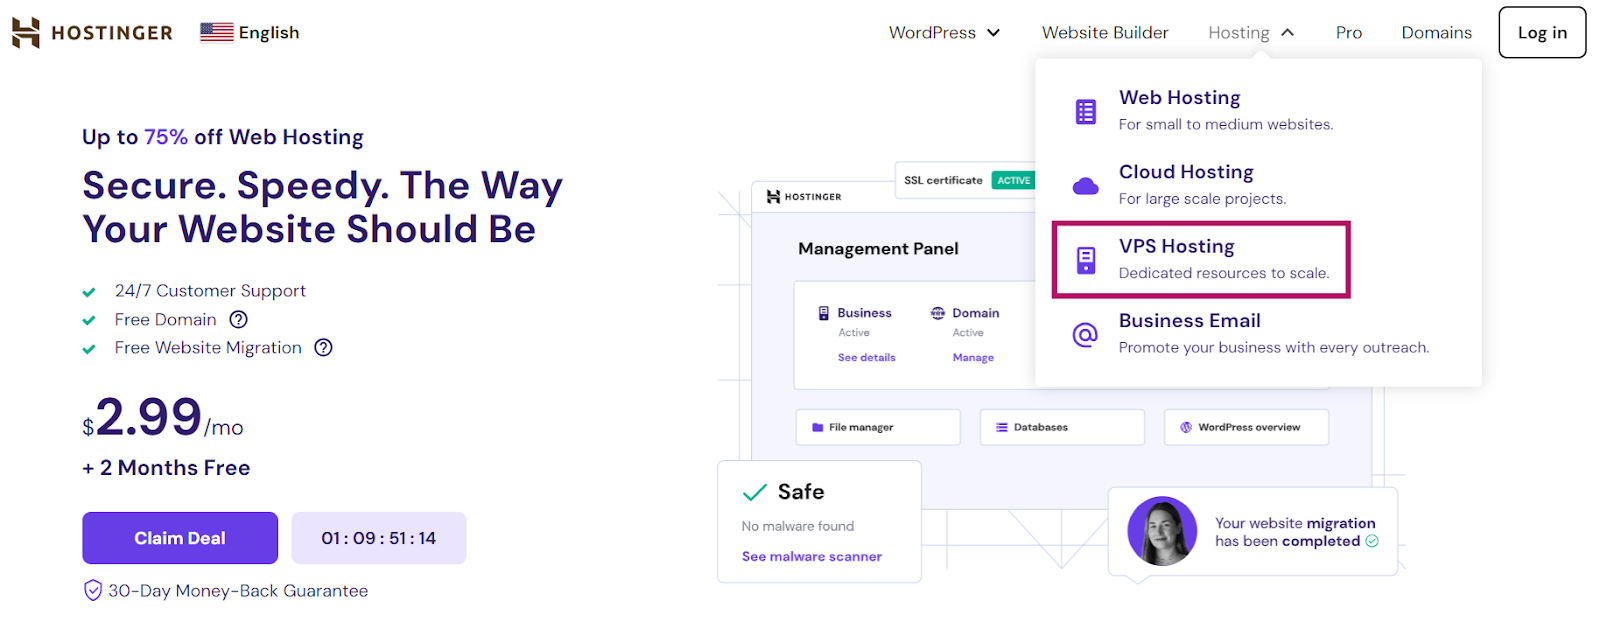Screen dimensions: 1600x622
Task: Click the Business Email at-sign icon
Action: click(1085, 334)
